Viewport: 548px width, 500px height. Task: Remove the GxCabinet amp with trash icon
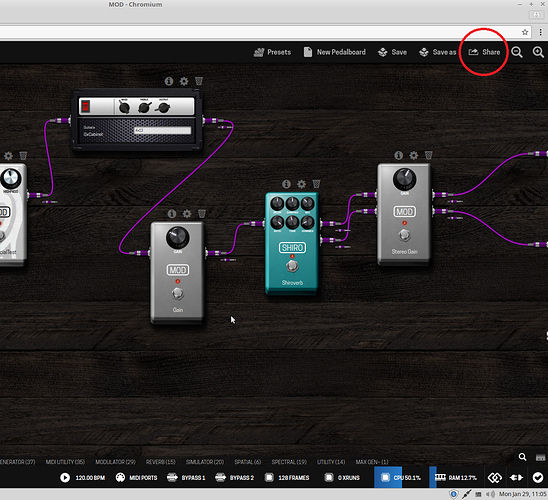tap(199, 81)
